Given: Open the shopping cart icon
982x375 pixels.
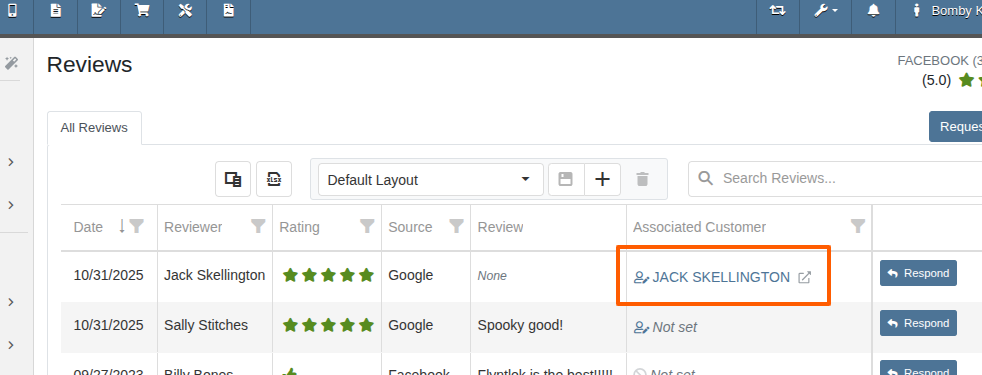Looking at the screenshot, I should click(x=142, y=11).
